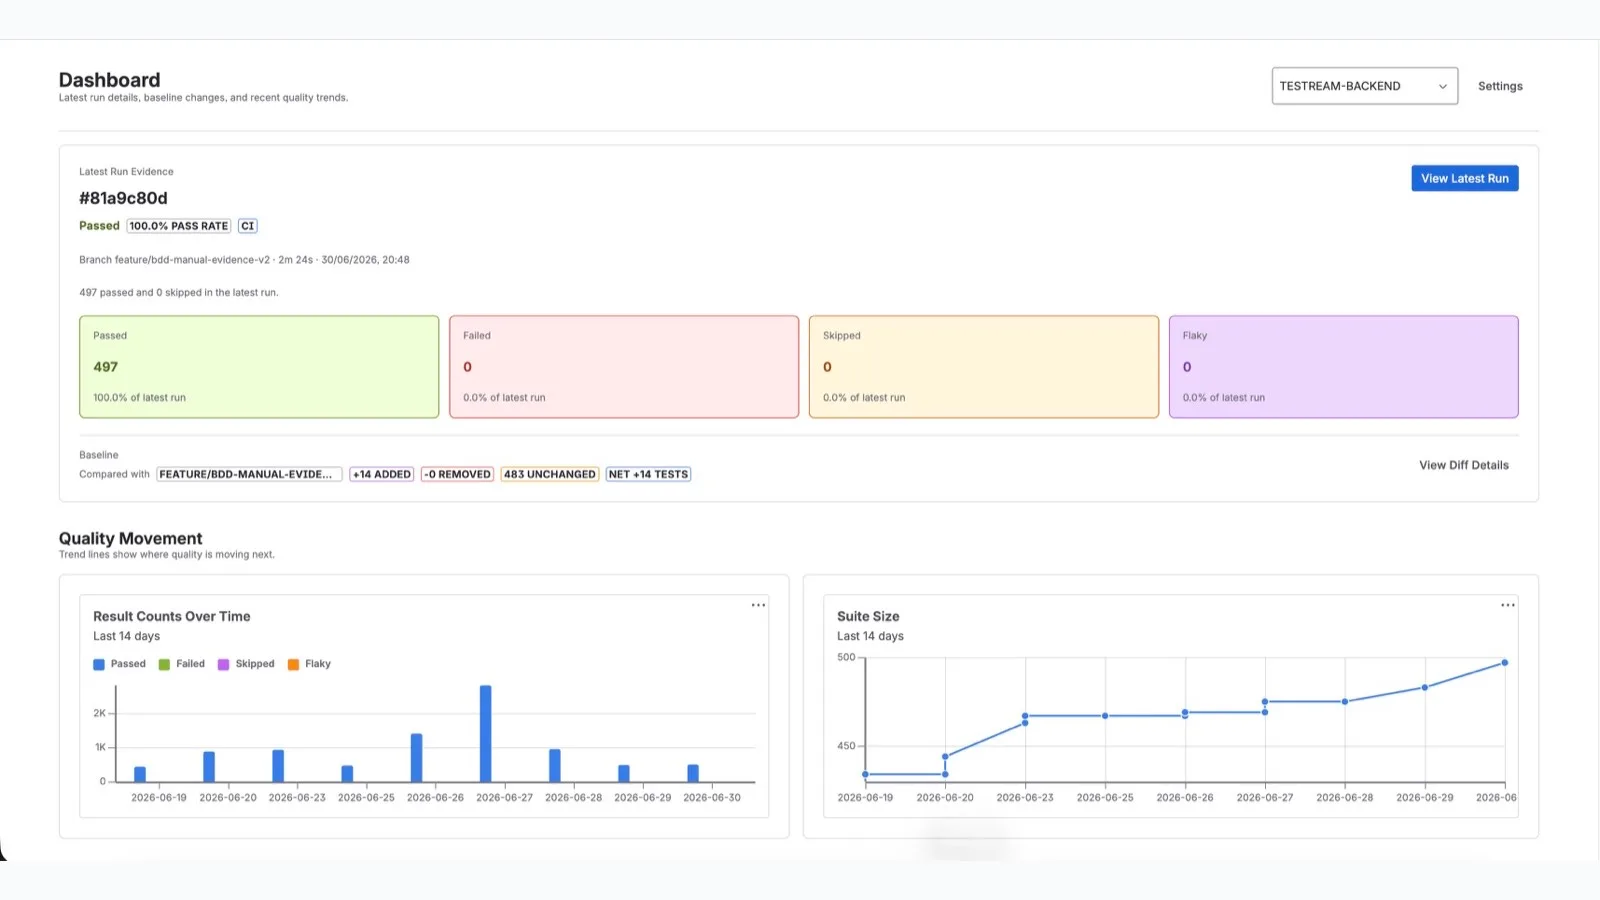
Task: Click the 2026-06-30 bar in Result Counts
Action: tap(693, 773)
